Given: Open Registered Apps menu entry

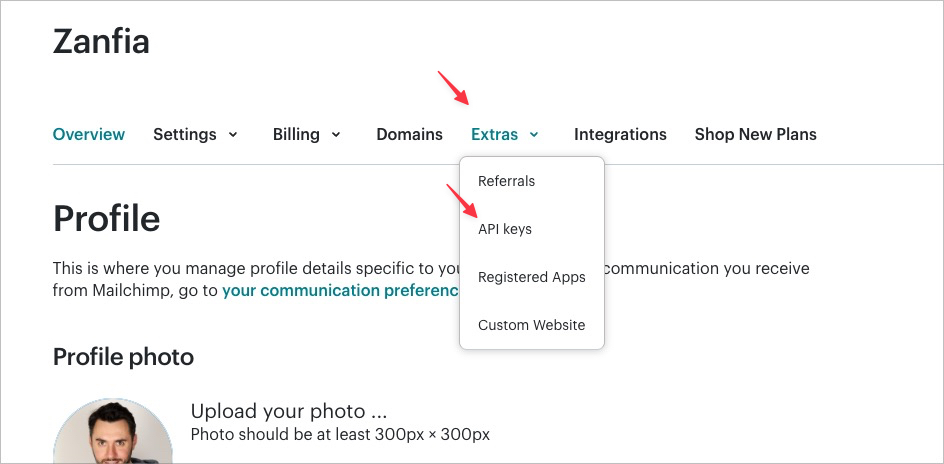Looking at the screenshot, I should click(532, 277).
